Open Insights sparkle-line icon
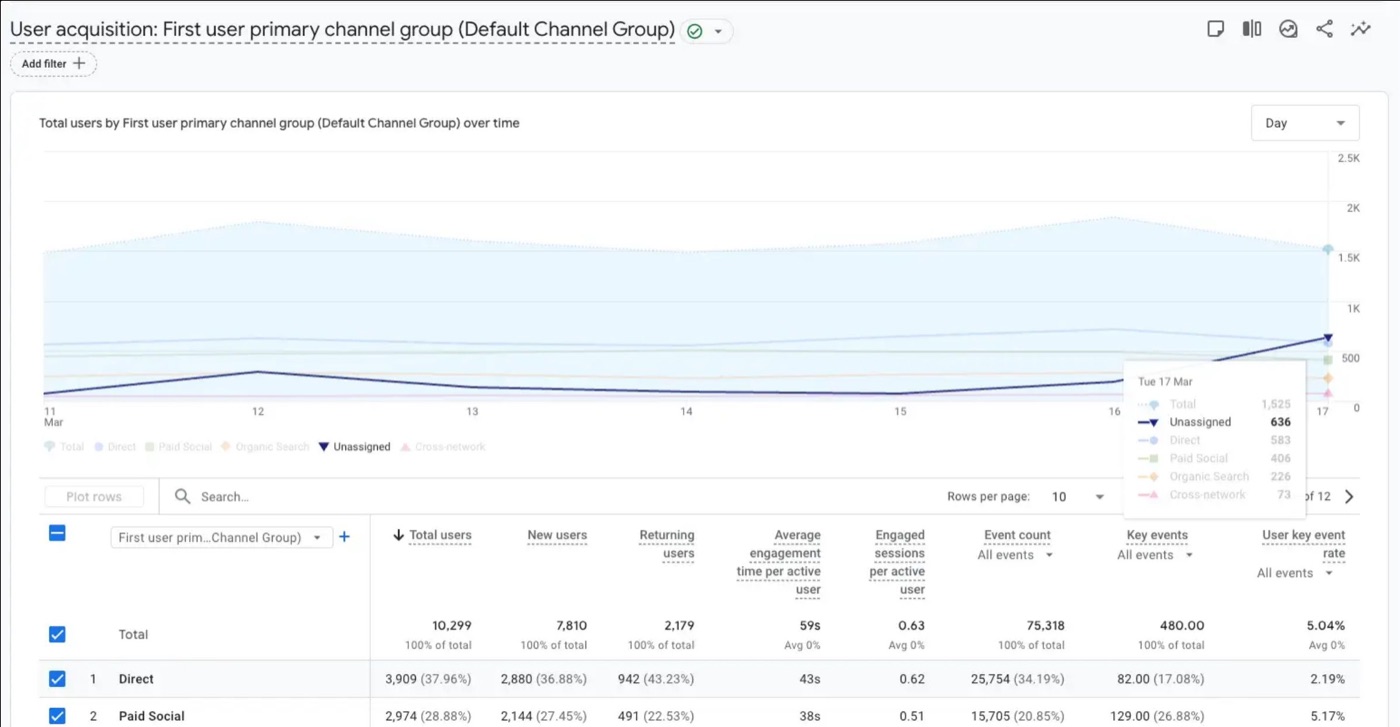Viewport: 1400px width, 727px height. [x=1360, y=29]
